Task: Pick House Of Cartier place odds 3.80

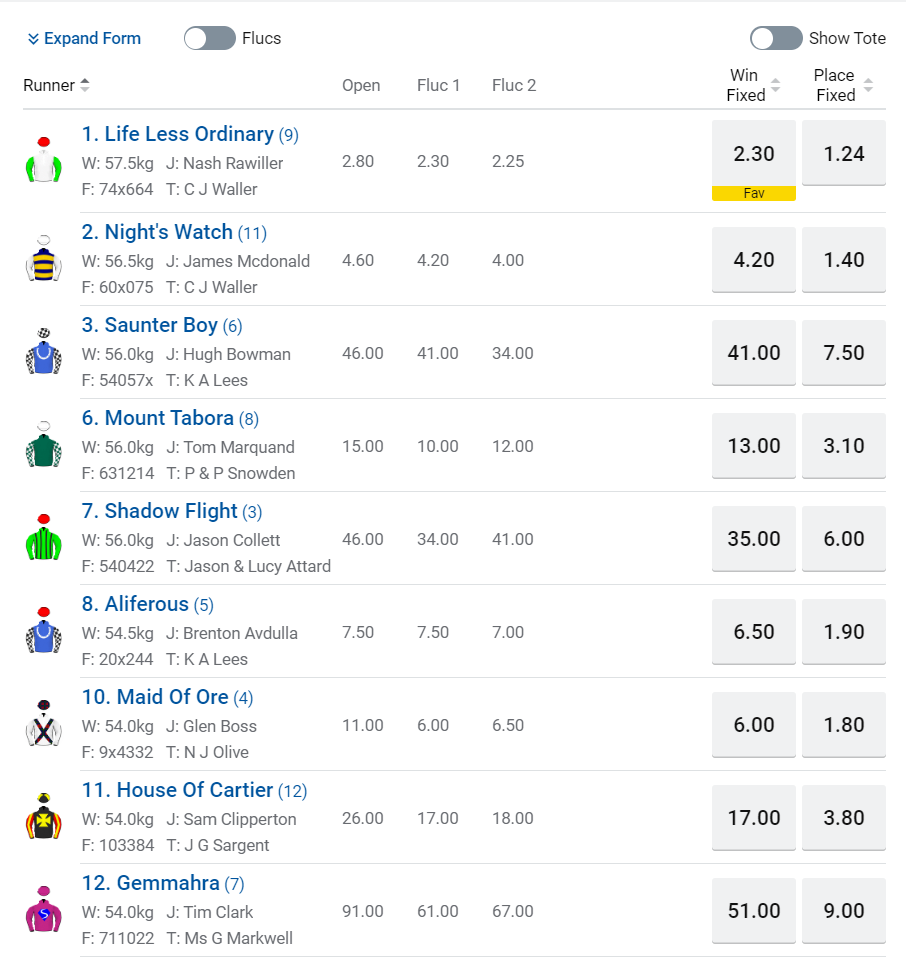Action: pos(844,818)
